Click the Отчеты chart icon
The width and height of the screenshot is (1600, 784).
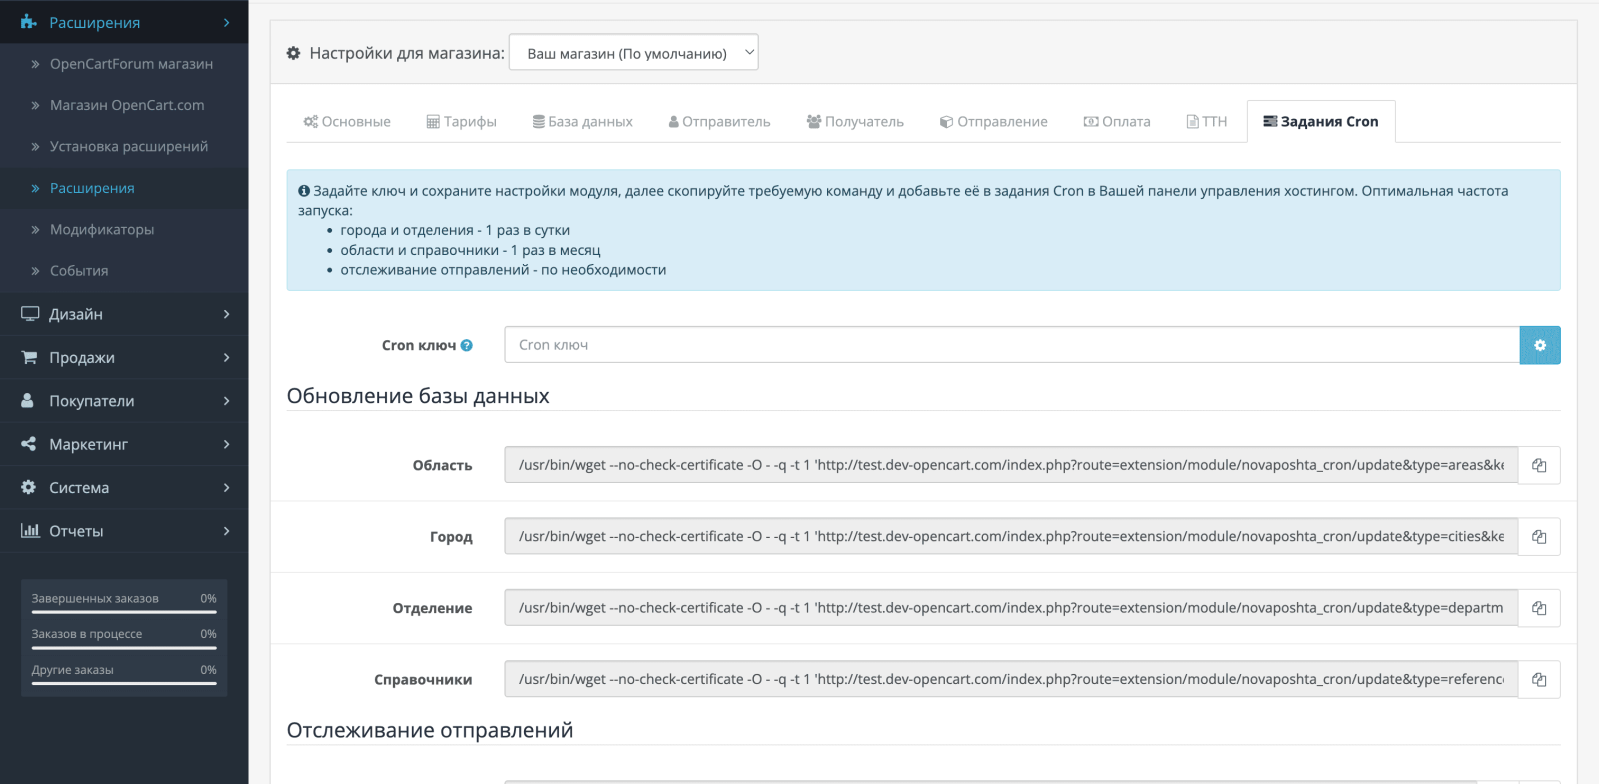point(30,530)
